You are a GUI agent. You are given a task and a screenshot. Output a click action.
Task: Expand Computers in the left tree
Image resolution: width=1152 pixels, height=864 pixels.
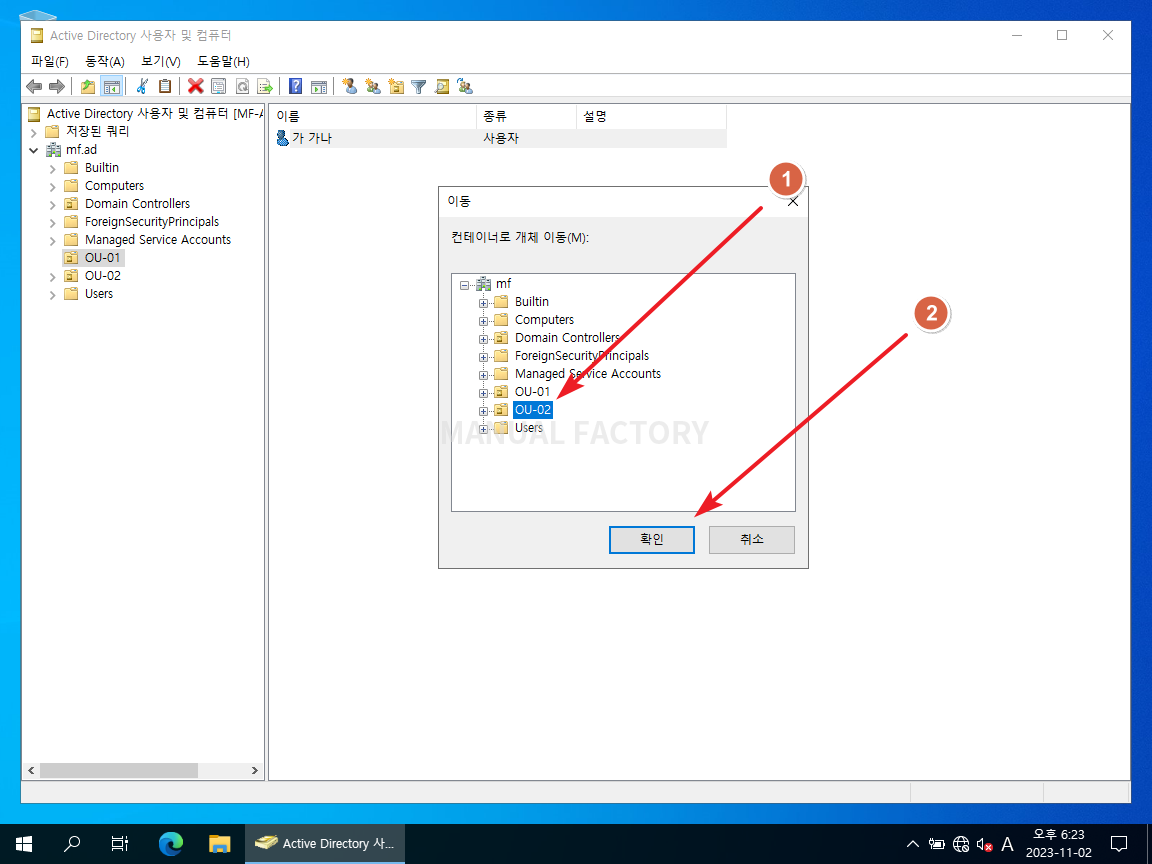52,187
